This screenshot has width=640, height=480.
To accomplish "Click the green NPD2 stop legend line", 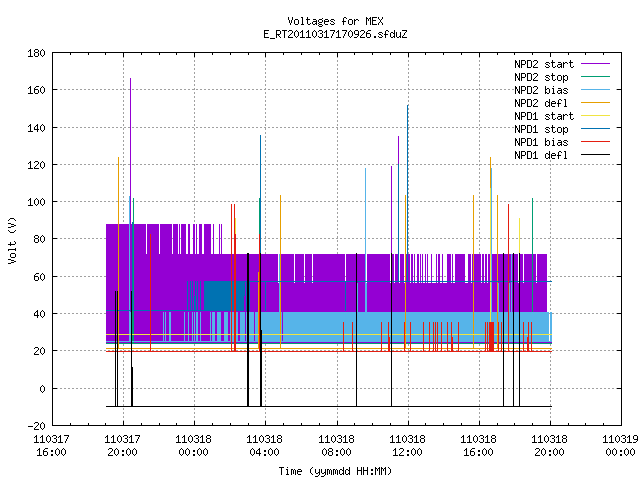I will pyautogui.click(x=595, y=76).
